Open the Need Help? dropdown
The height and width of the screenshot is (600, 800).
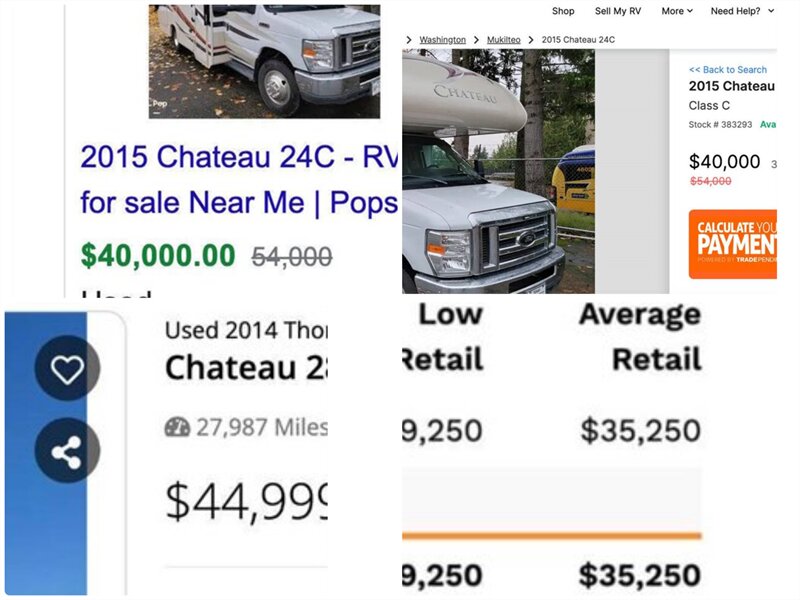[x=742, y=11]
